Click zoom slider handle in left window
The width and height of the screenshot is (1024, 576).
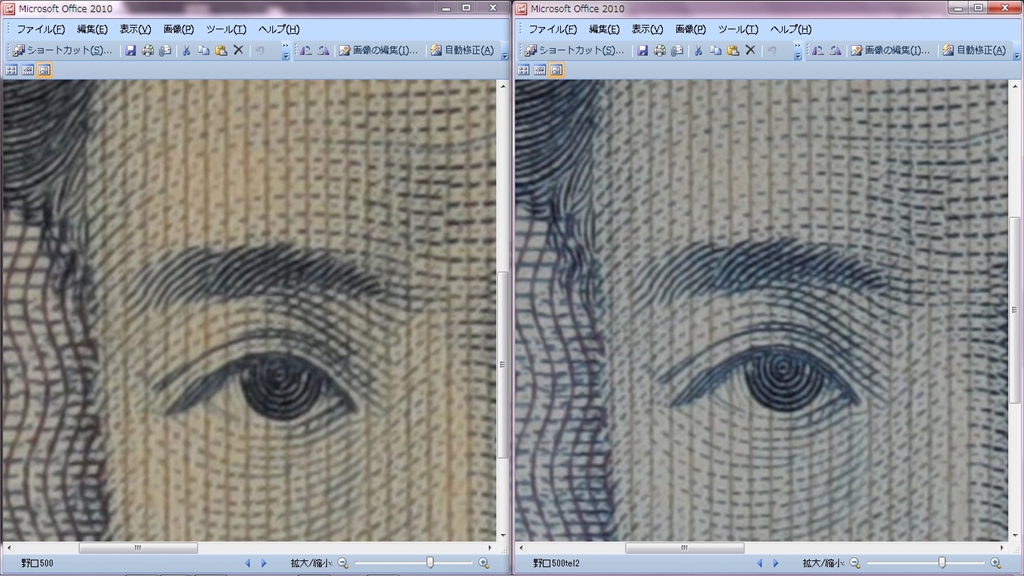(430, 563)
